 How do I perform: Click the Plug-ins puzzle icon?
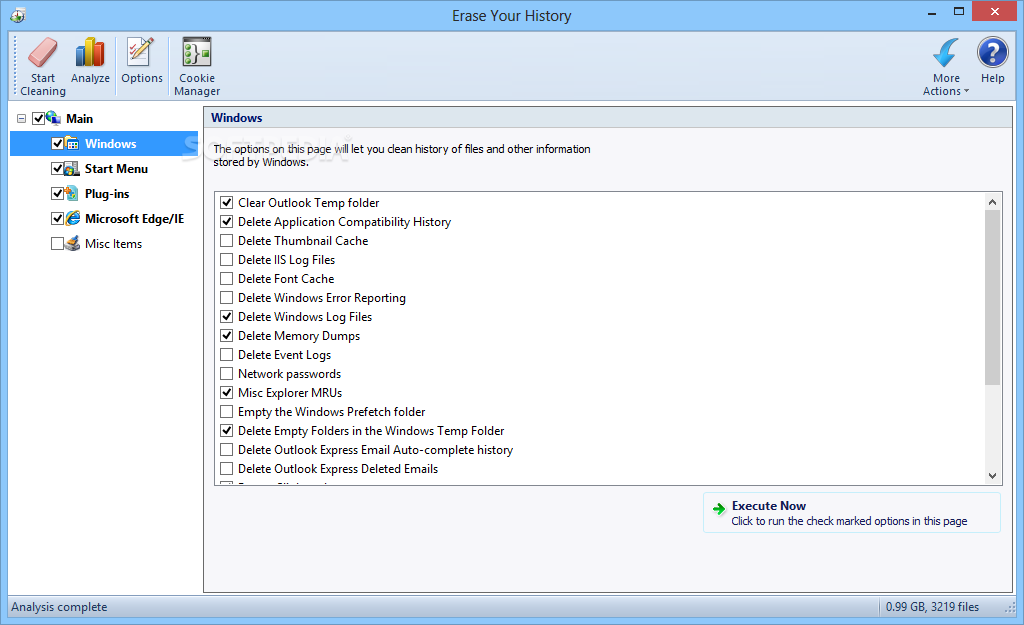click(72, 193)
